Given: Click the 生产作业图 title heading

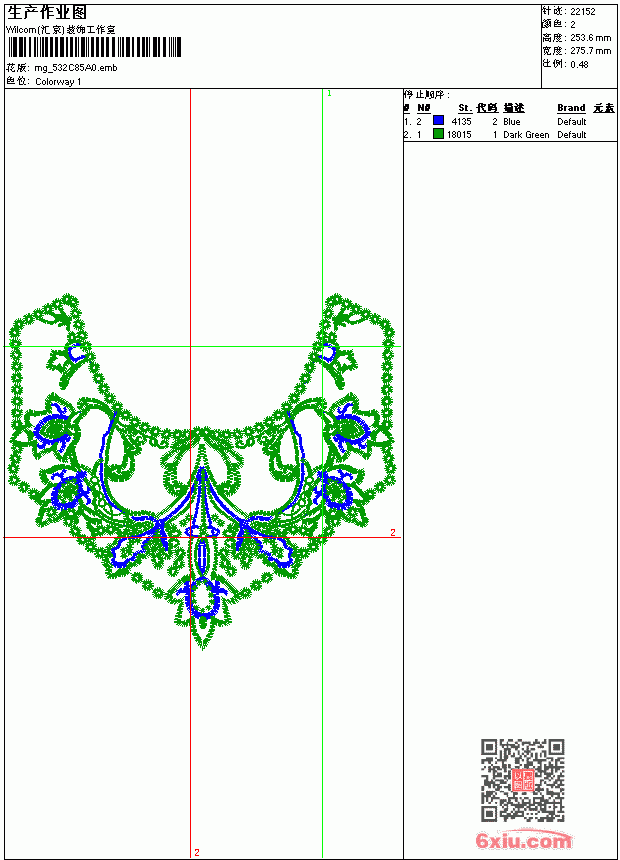Looking at the screenshot, I should (x=47, y=12).
